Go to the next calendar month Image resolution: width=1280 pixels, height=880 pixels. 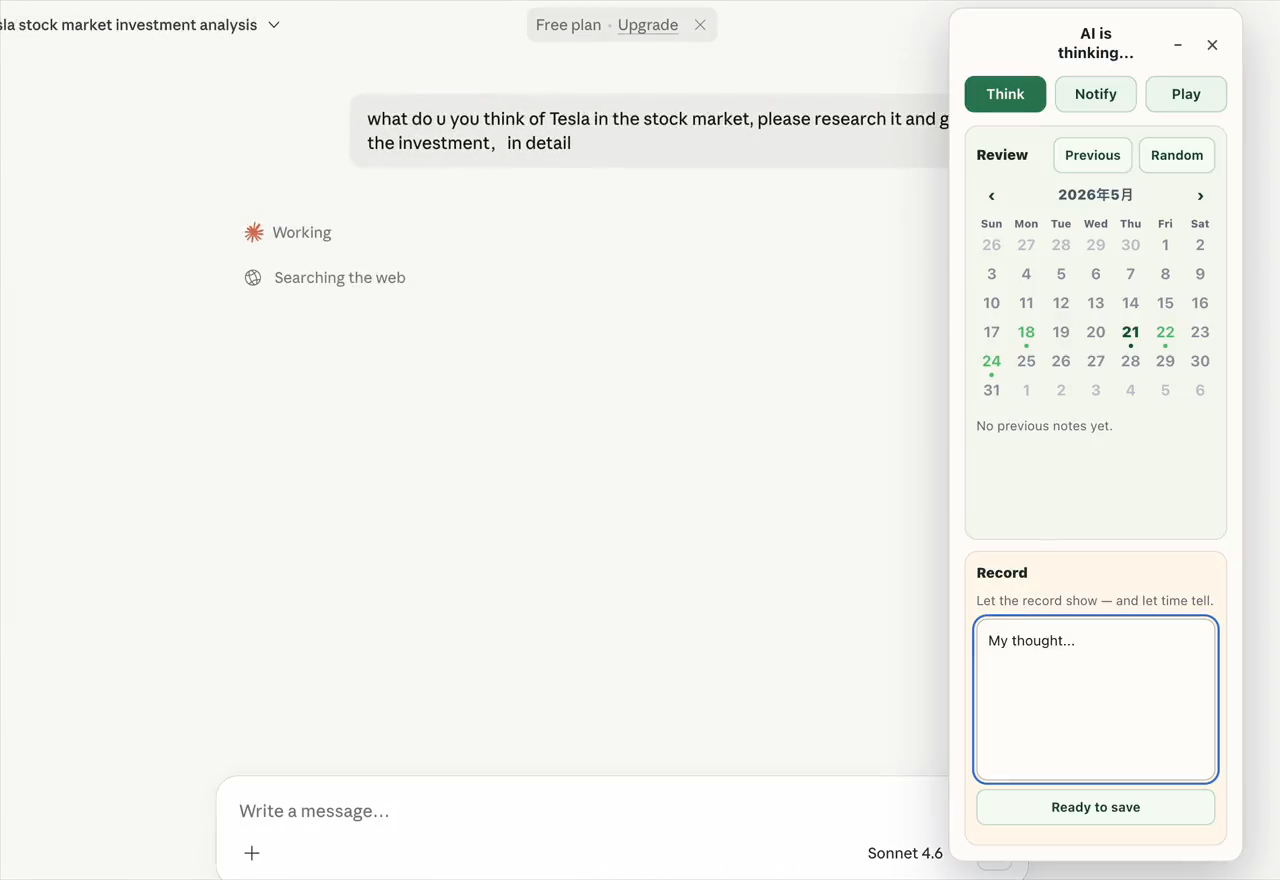coord(1200,196)
